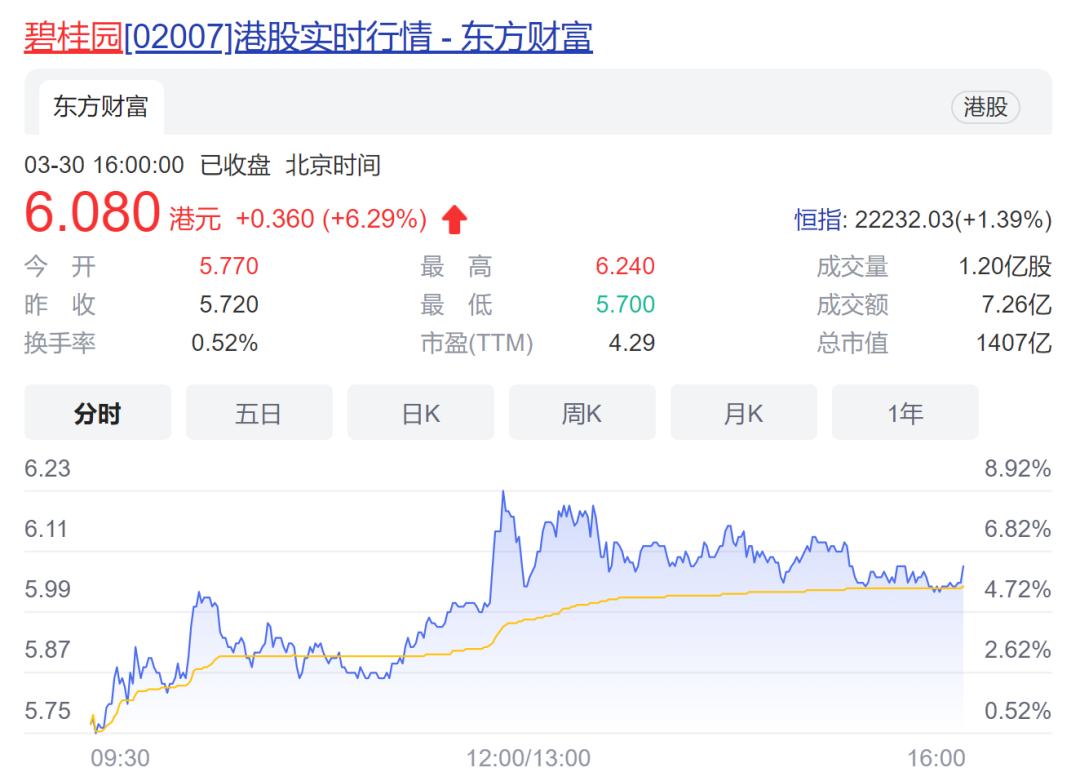Select the 月K monthly candlestick view
The width and height of the screenshot is (1080, 781).
pos(743,413)
